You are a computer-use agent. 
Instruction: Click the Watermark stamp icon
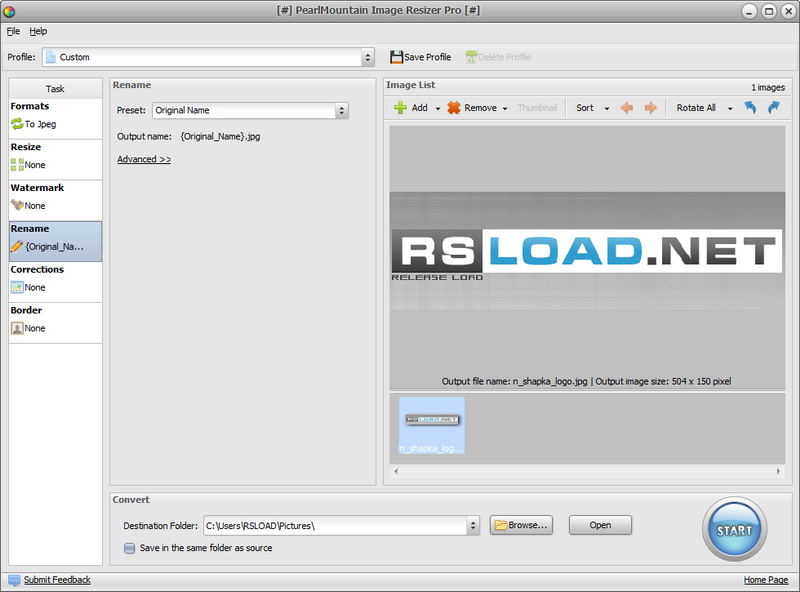pyautogui.click(x=17, y=206)
